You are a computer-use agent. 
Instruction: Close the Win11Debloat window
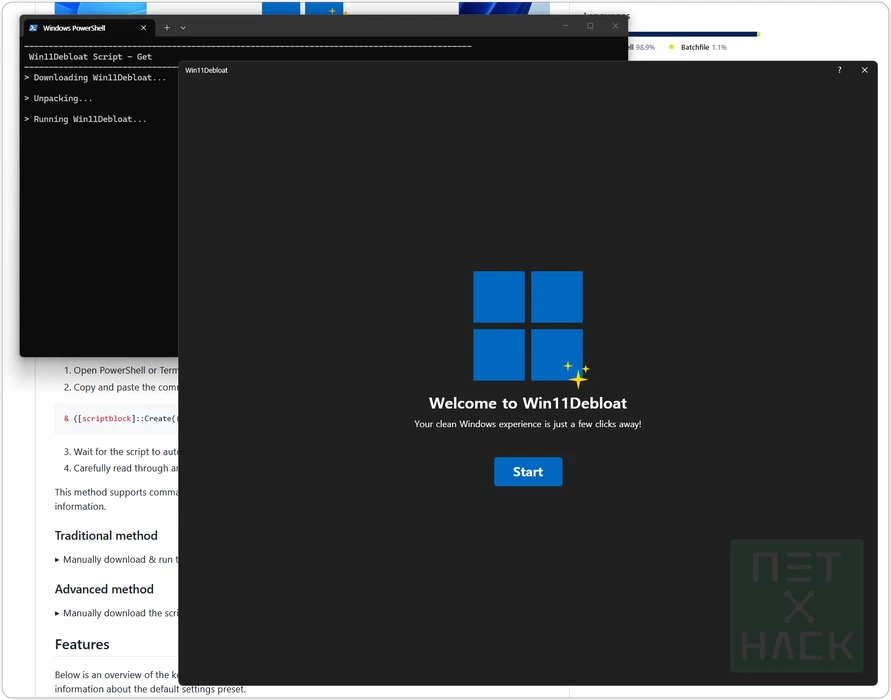click(865, 70)
